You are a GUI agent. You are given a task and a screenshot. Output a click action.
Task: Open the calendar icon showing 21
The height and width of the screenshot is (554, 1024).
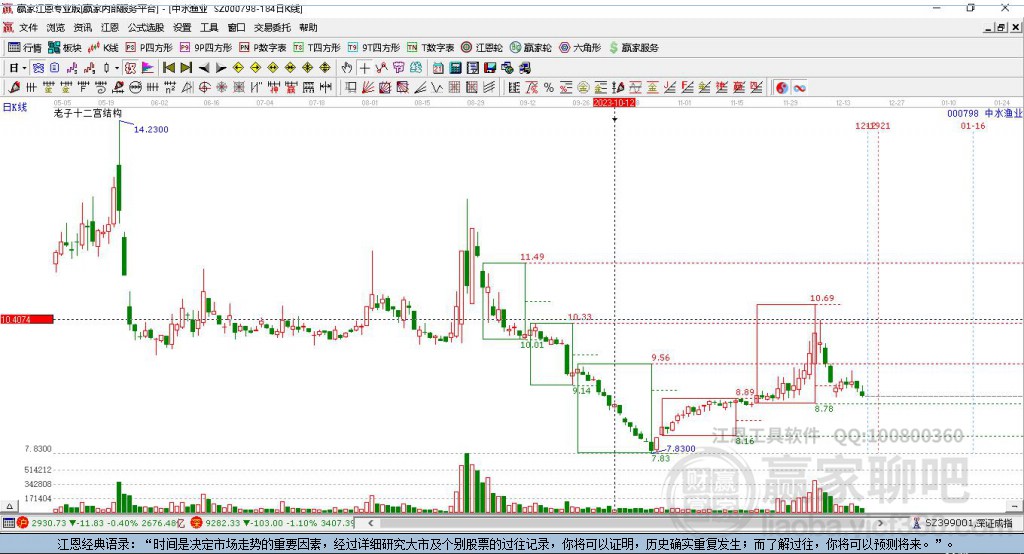click(x=438, y=67)
